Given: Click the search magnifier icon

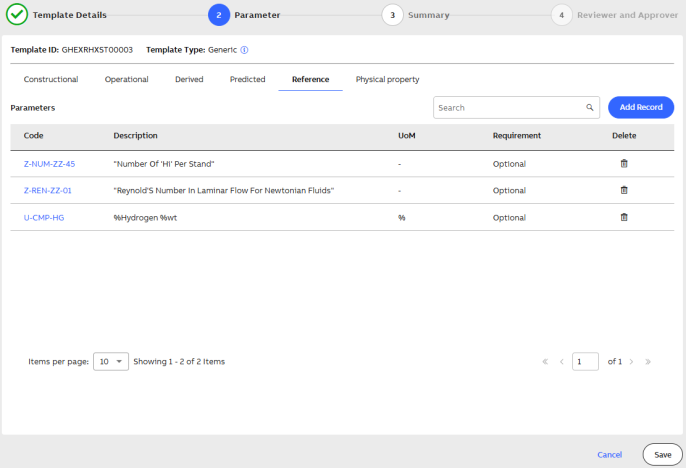Looking at the screenshot, I should click(590, 108).
